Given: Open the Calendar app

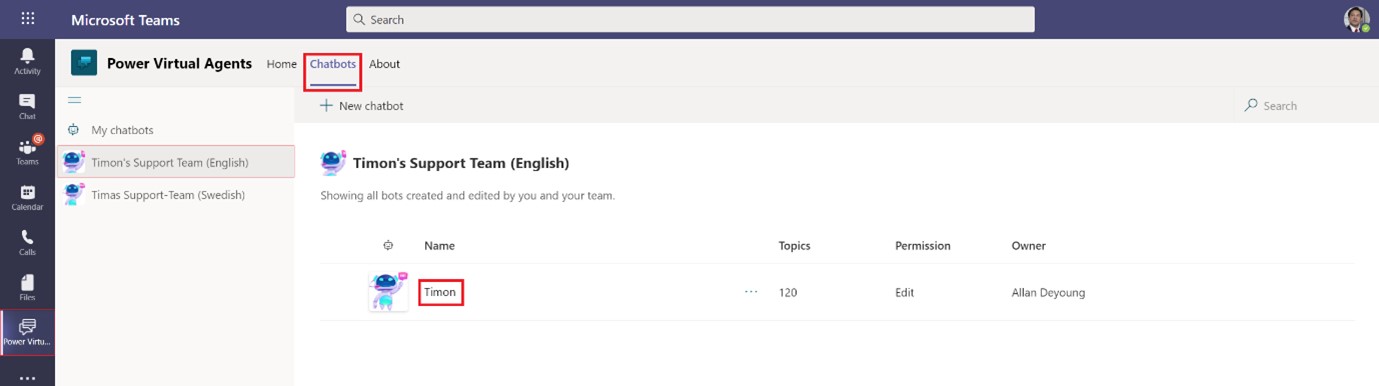Looking at the screenshot, I should (x=27, y=197).
